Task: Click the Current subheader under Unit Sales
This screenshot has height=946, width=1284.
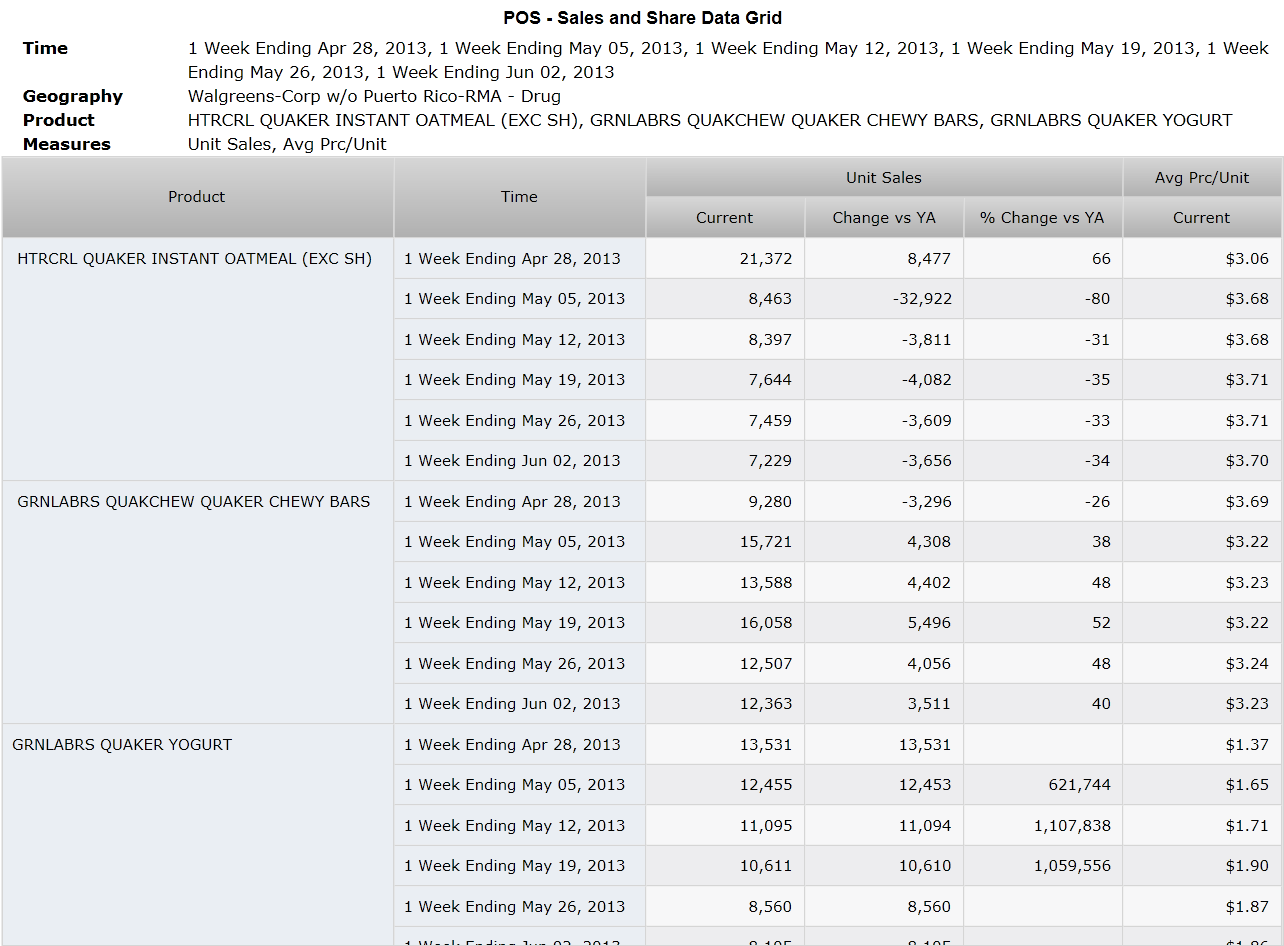Action: pos(725,218)
